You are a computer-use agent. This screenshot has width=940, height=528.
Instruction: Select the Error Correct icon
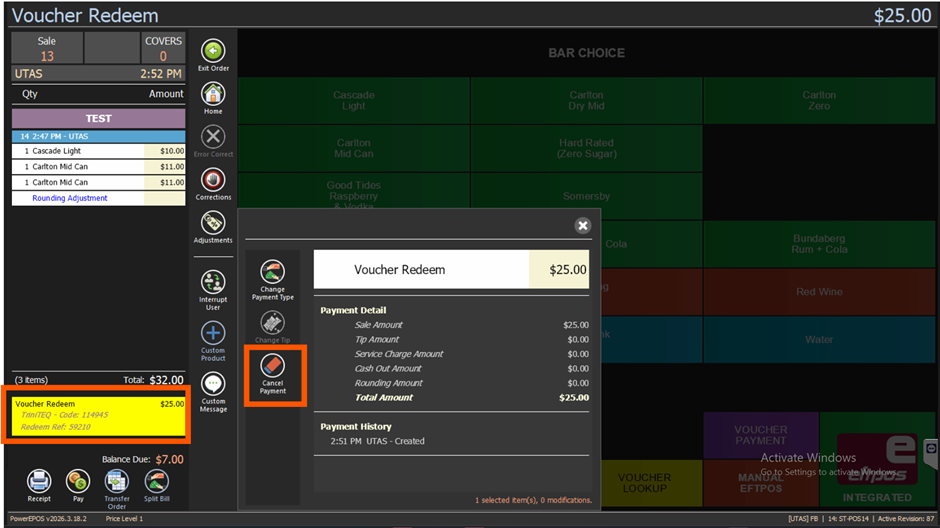[x=213, y=138]
